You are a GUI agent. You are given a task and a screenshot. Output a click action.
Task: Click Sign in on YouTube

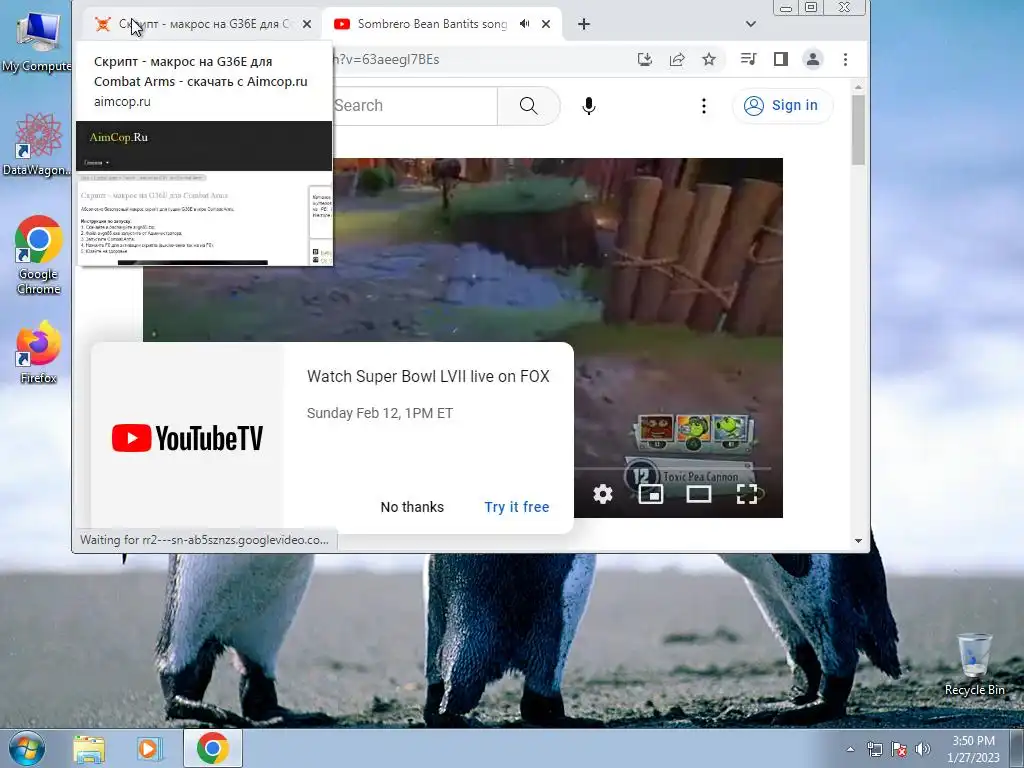(x=782, y=106)
